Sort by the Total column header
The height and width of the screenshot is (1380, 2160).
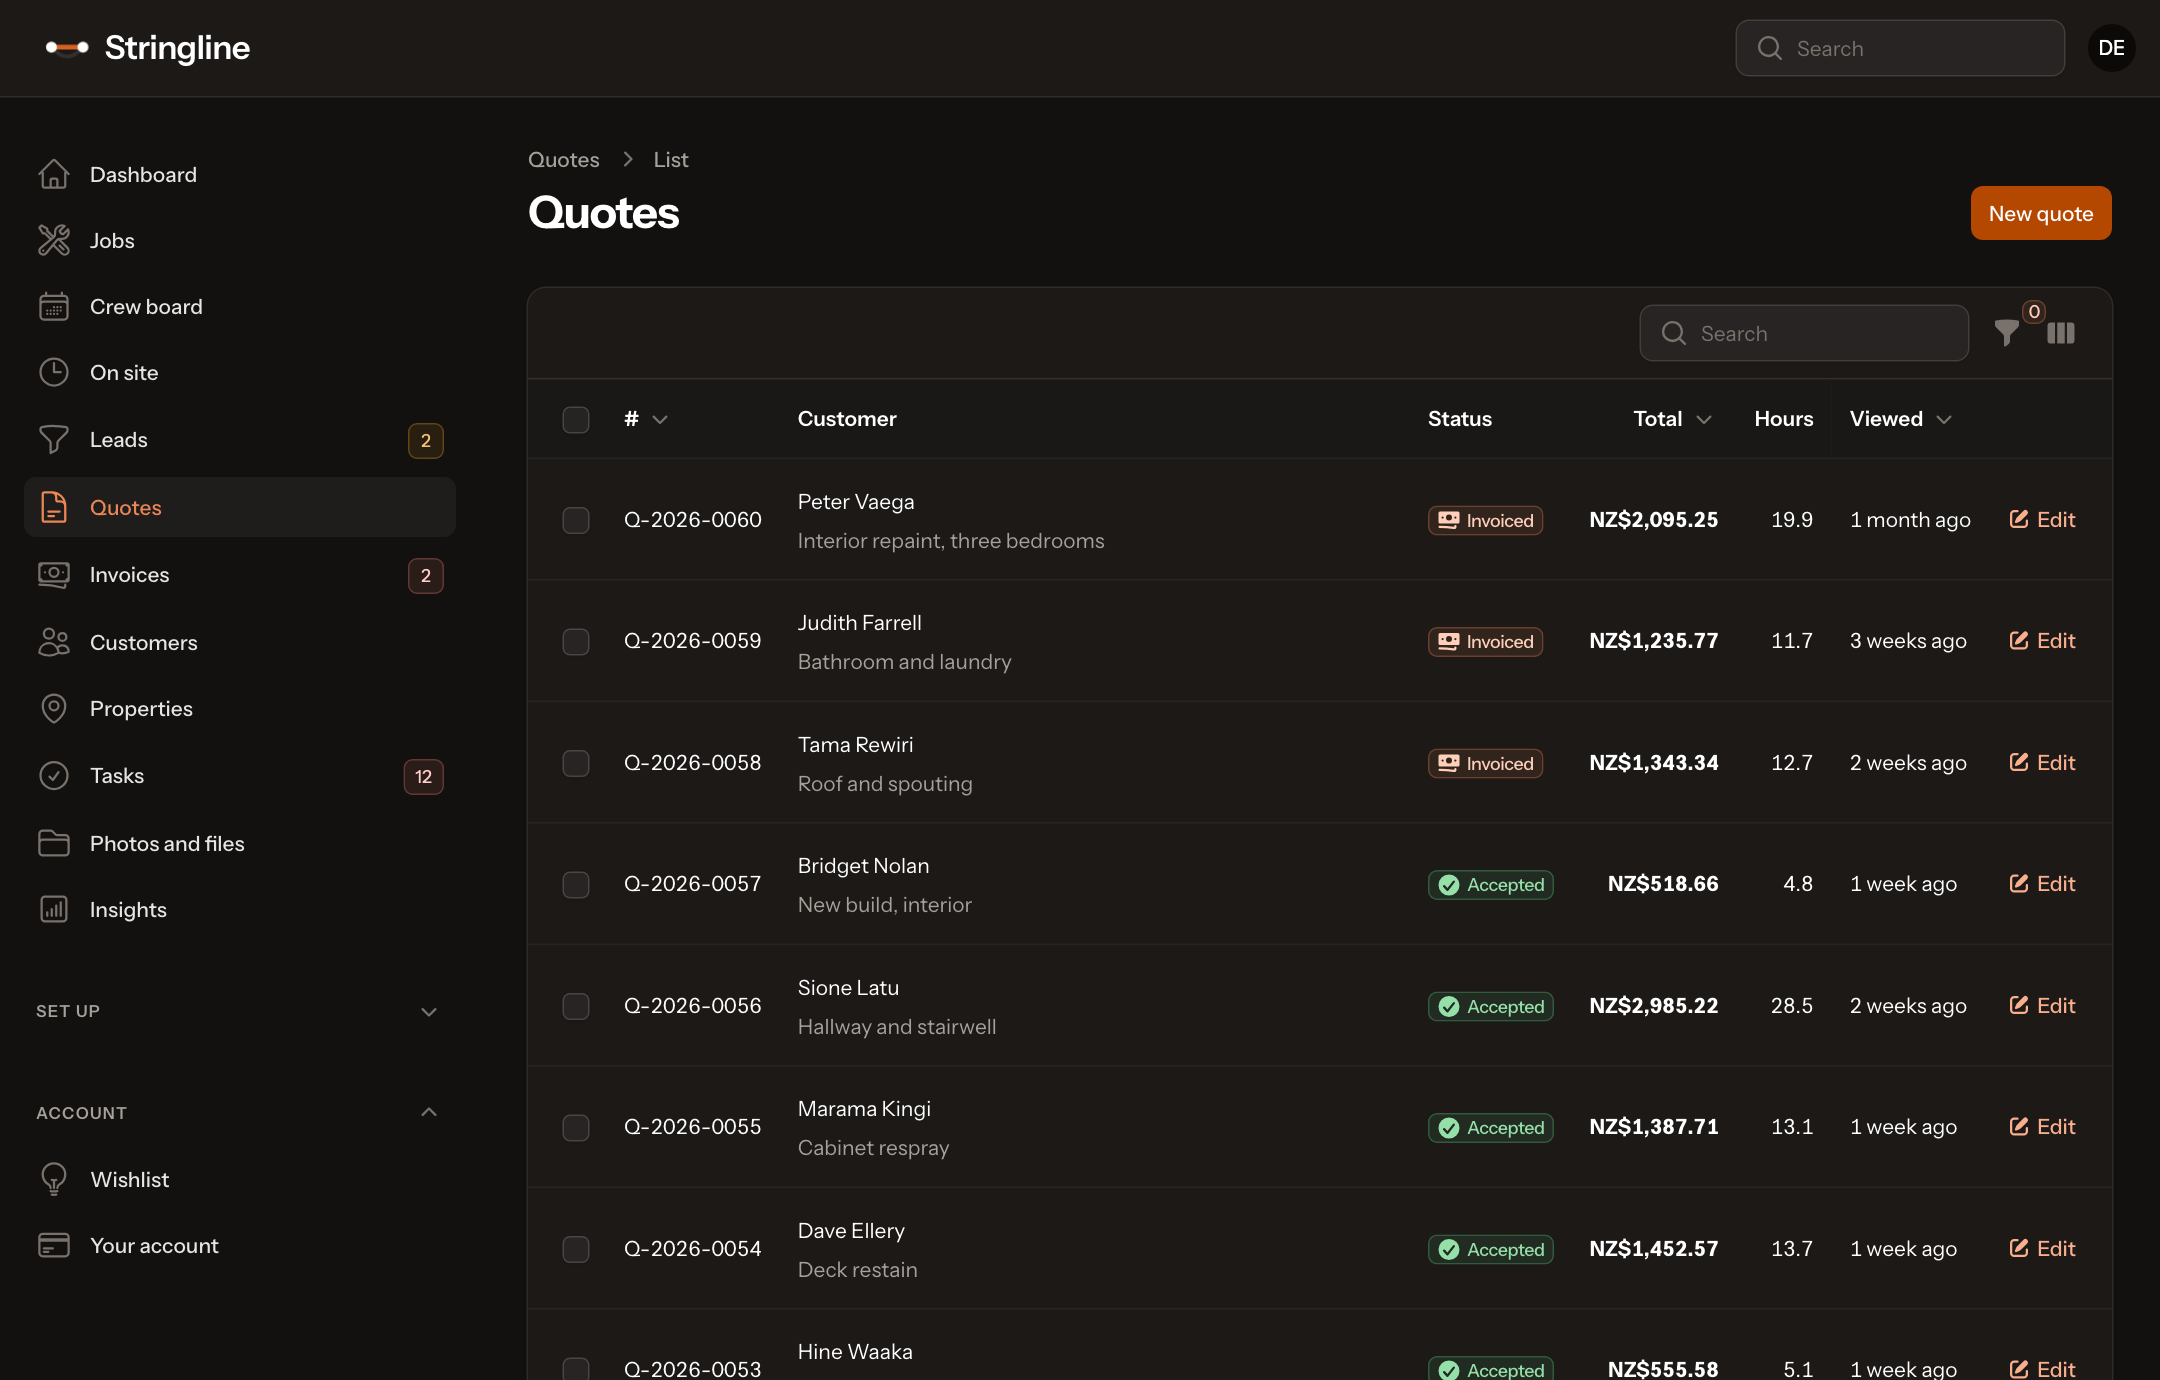1672,419
